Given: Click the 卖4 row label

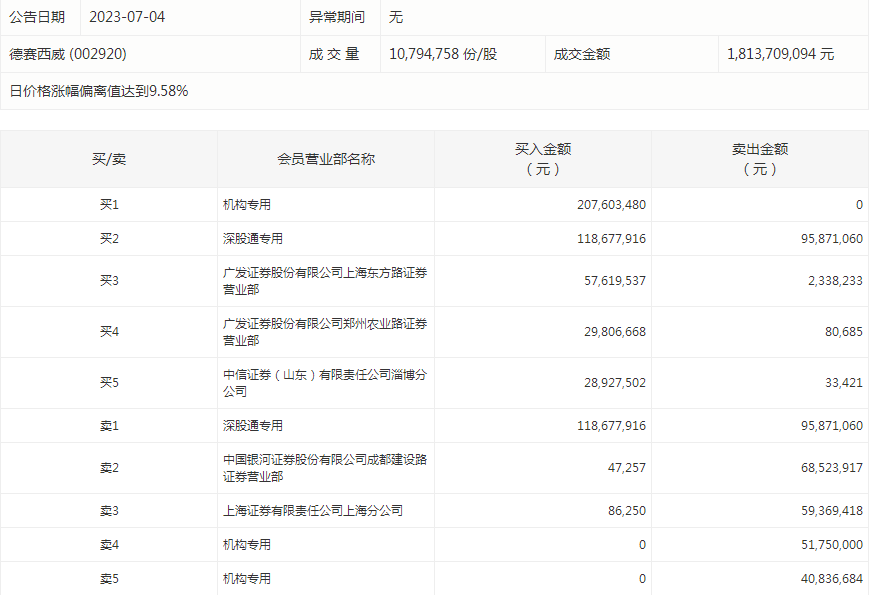Looking at the screenshot, I should [x=109, y=545].
